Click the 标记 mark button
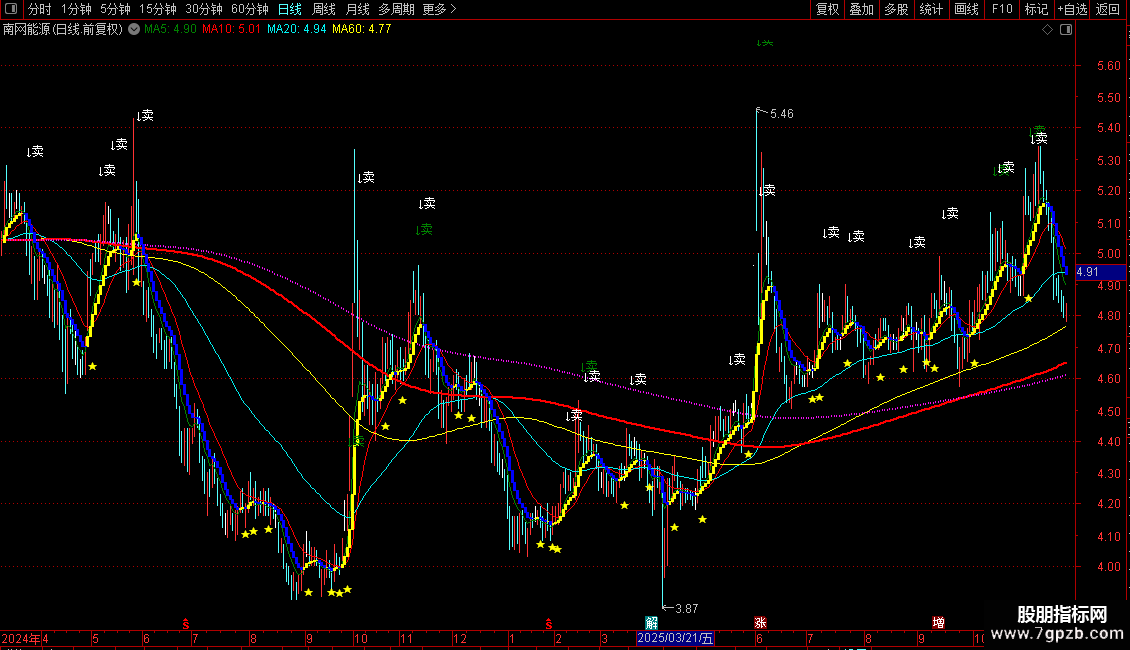Image resolution: width=1130 pixels, height=650 pixels. 1036,9
